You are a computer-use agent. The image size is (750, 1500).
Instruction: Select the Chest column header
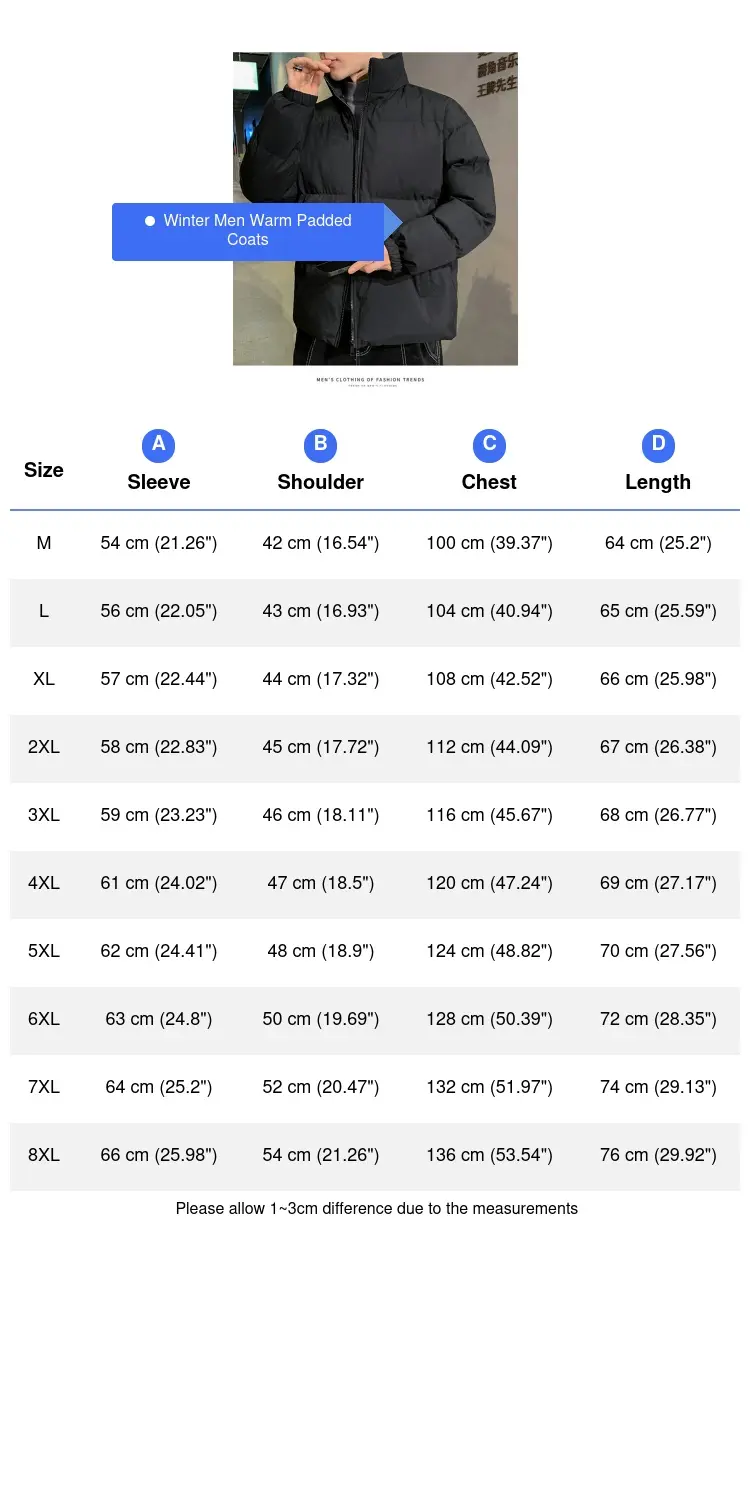pos(489,482)
